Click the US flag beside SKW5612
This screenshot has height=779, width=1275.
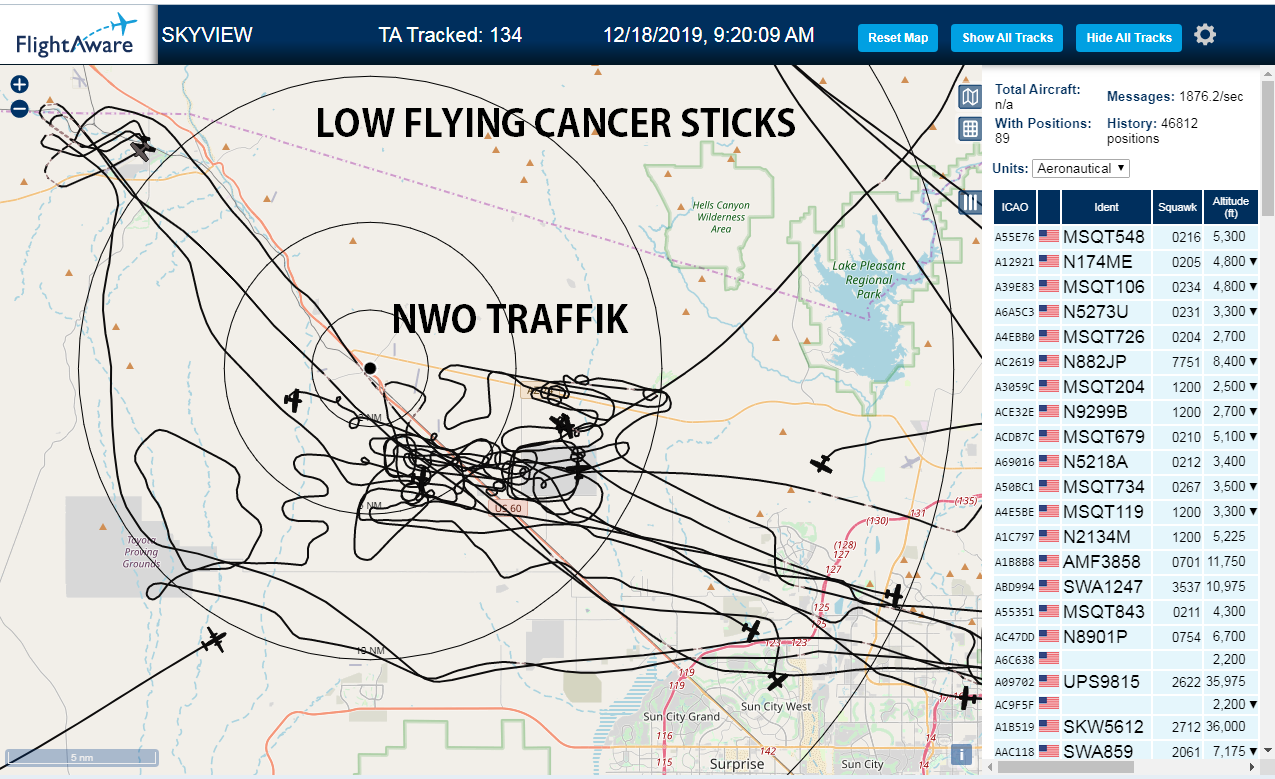tap(1049, 727)
